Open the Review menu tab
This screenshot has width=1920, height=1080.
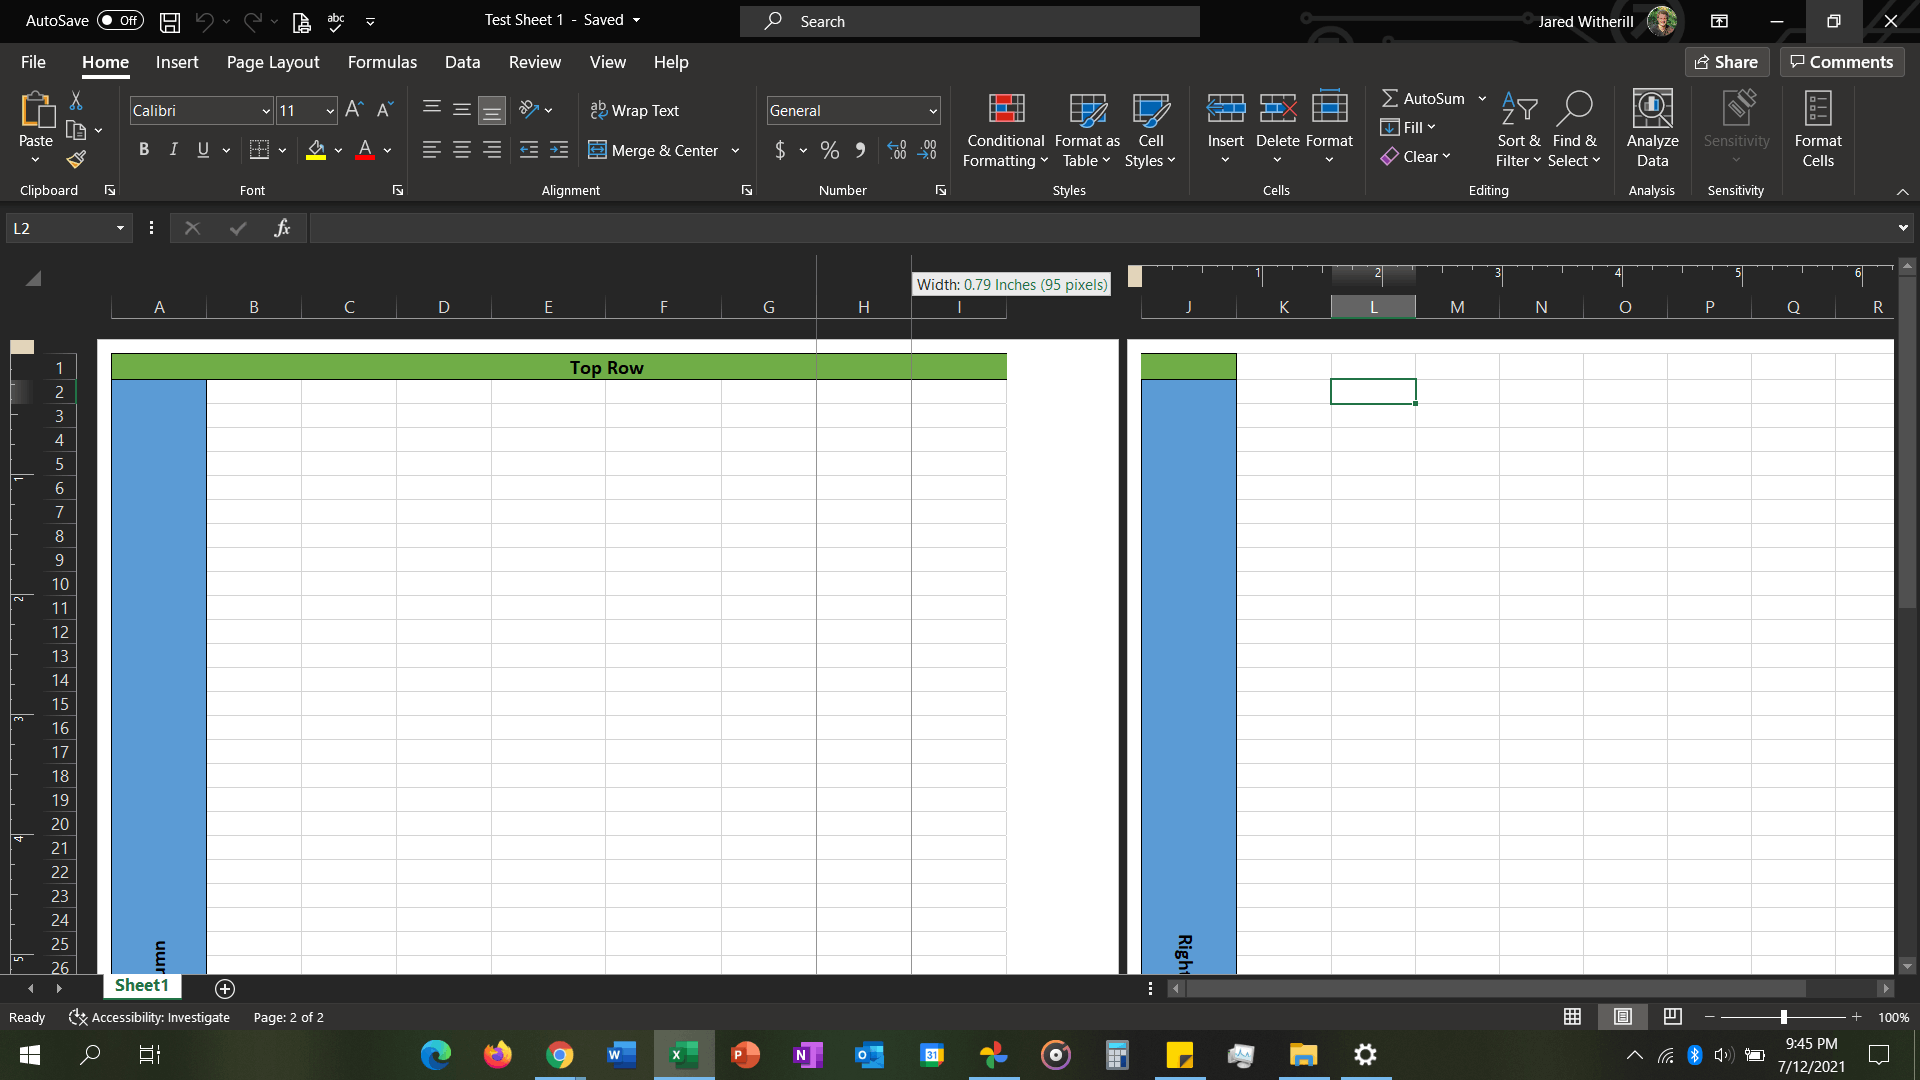pos(534,62)
